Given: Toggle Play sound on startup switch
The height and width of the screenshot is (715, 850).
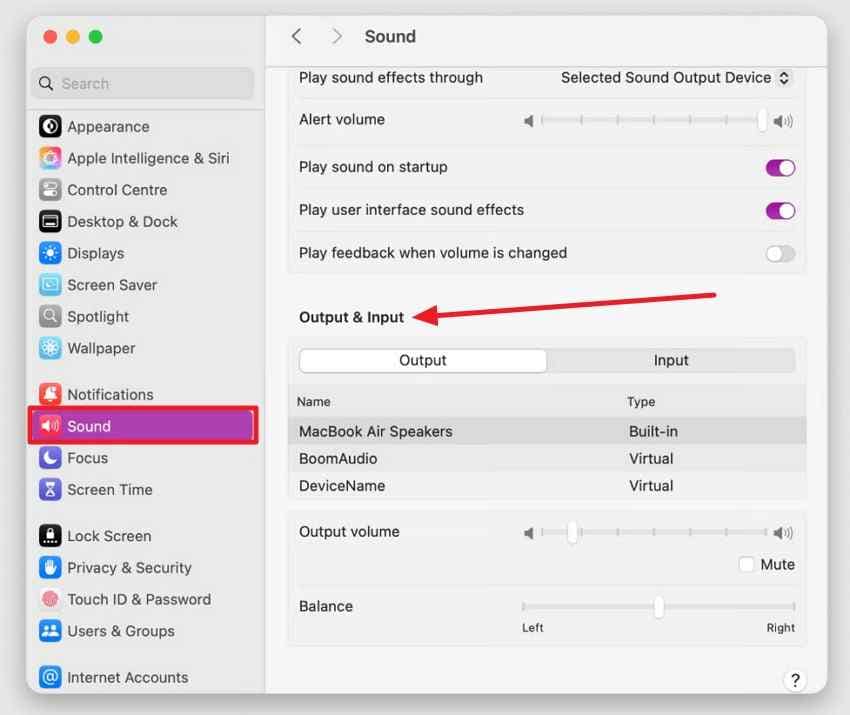Looking at the screenshot, I should (x=780, y=168).
